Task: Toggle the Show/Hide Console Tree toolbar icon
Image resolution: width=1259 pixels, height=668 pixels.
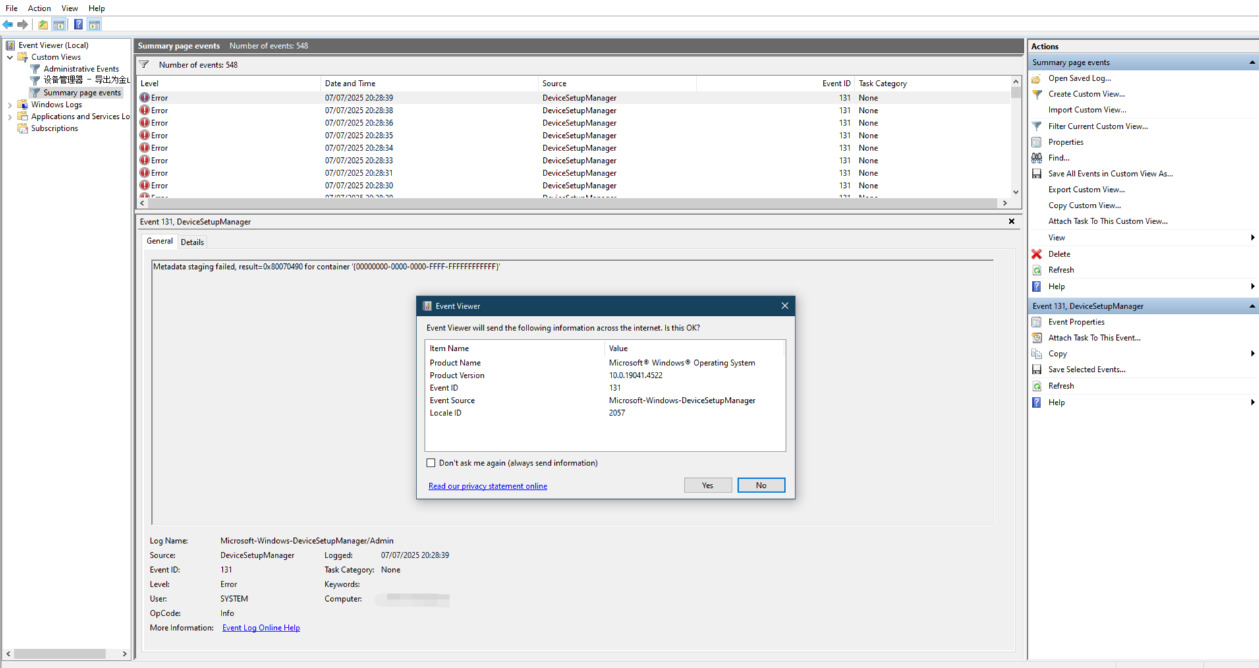Action: point(60,24)
